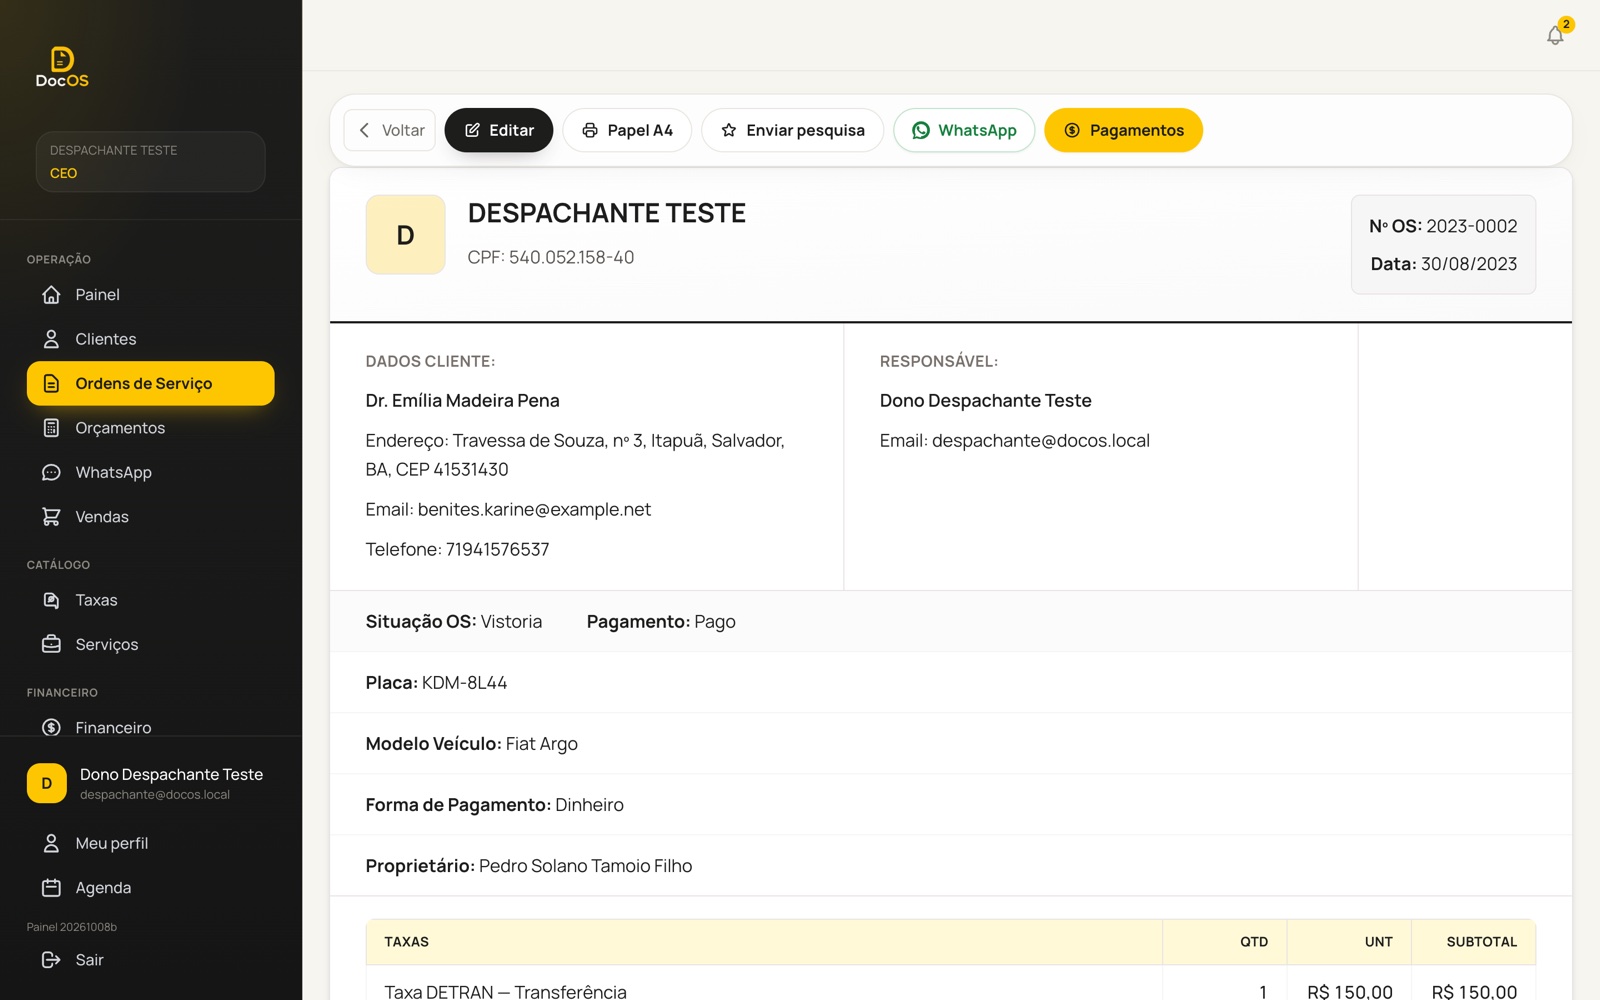Click the Sair logout link
The image size is (1600, 1000).
(151, 960)
